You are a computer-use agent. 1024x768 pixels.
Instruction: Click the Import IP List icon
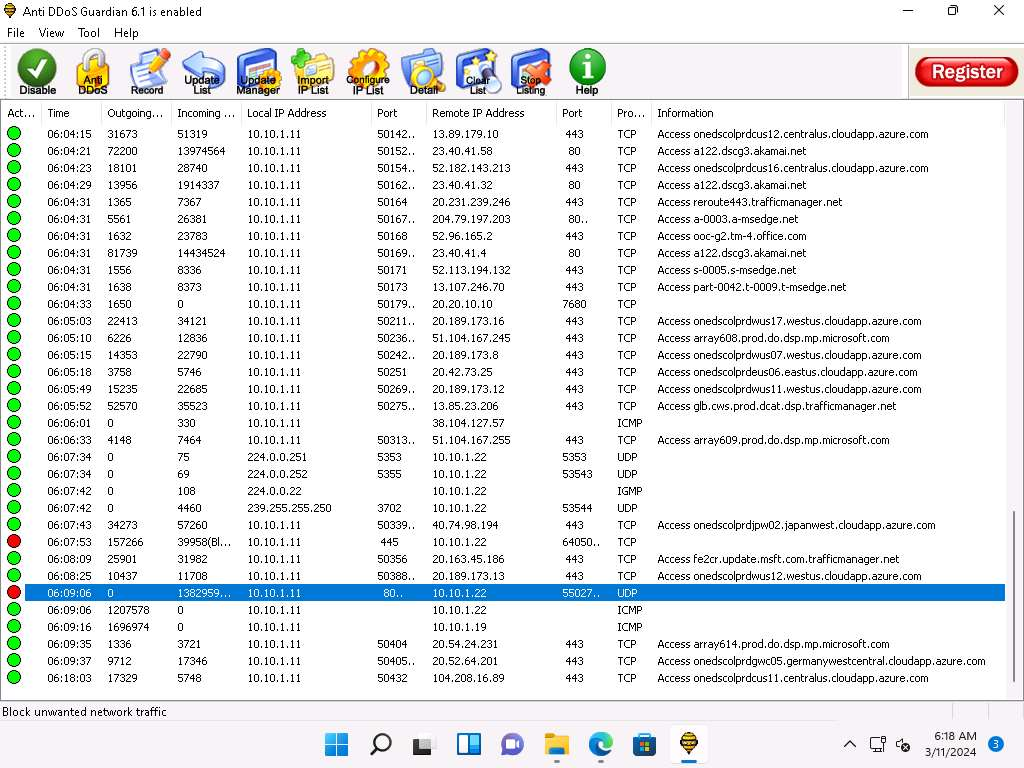pos(312,72)
